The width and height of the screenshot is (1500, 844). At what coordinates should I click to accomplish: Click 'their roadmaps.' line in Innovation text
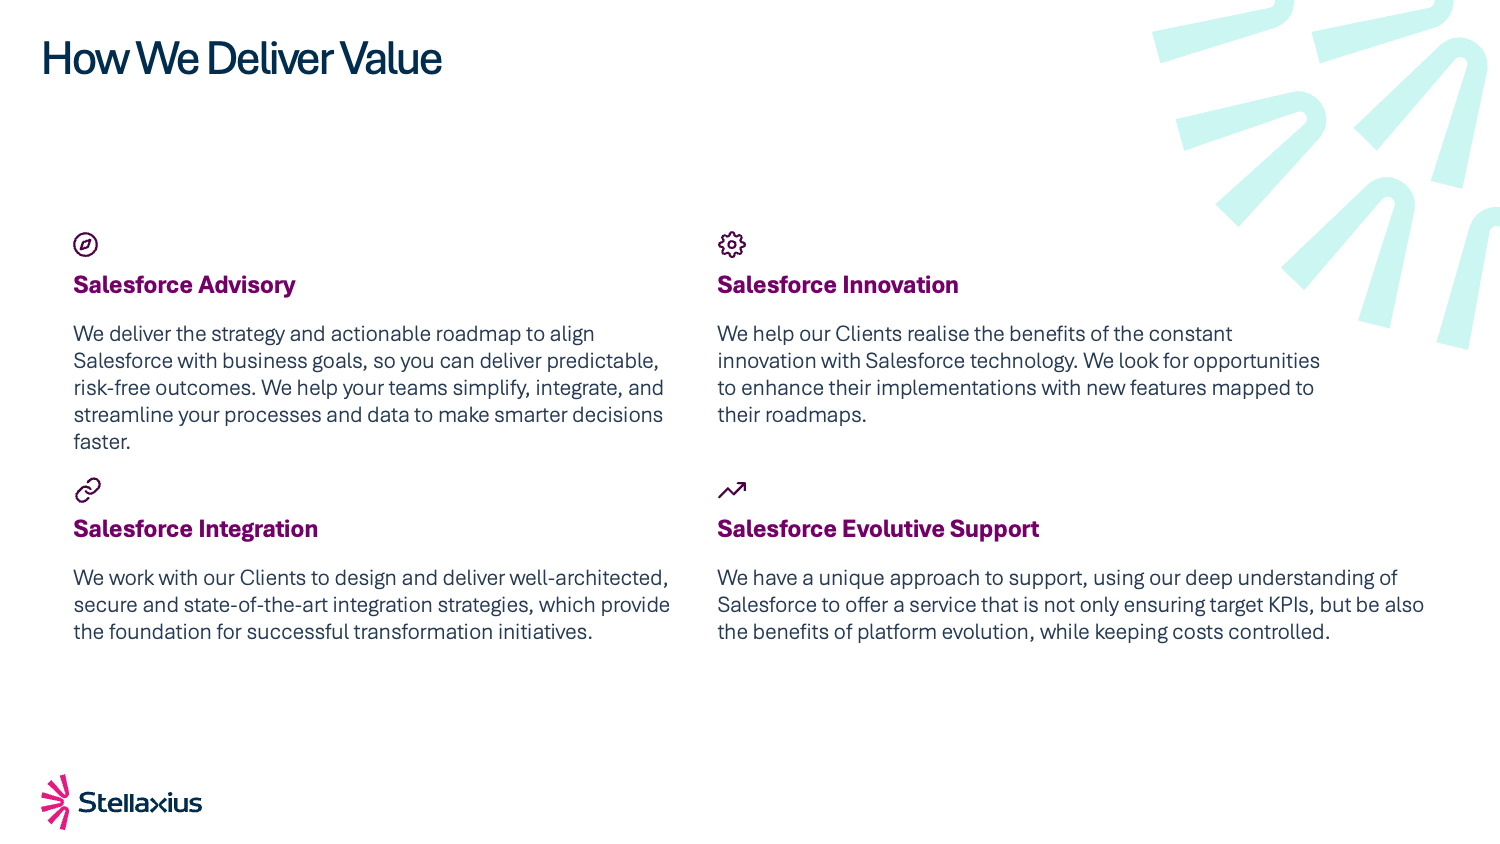(x=791, y=415)
